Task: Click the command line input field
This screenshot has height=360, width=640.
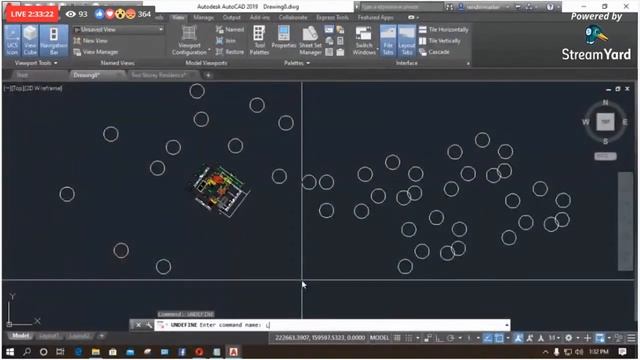Action: pos(331,325)
